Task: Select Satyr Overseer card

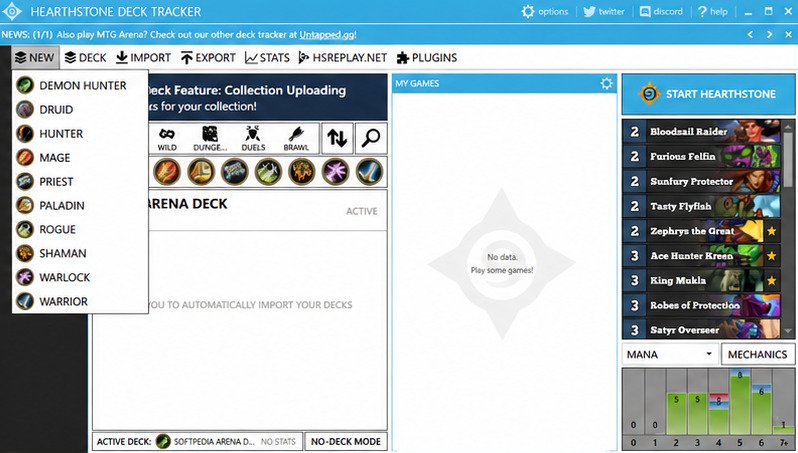Action: click(x=702, y=329)
